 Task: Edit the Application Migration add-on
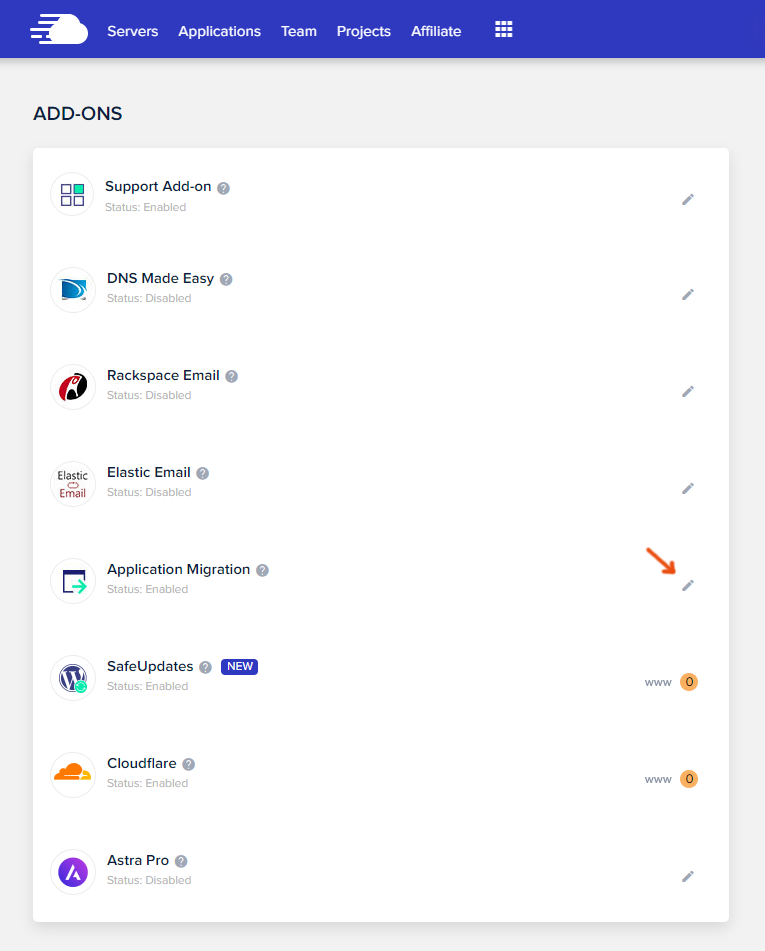click(687, 586)
